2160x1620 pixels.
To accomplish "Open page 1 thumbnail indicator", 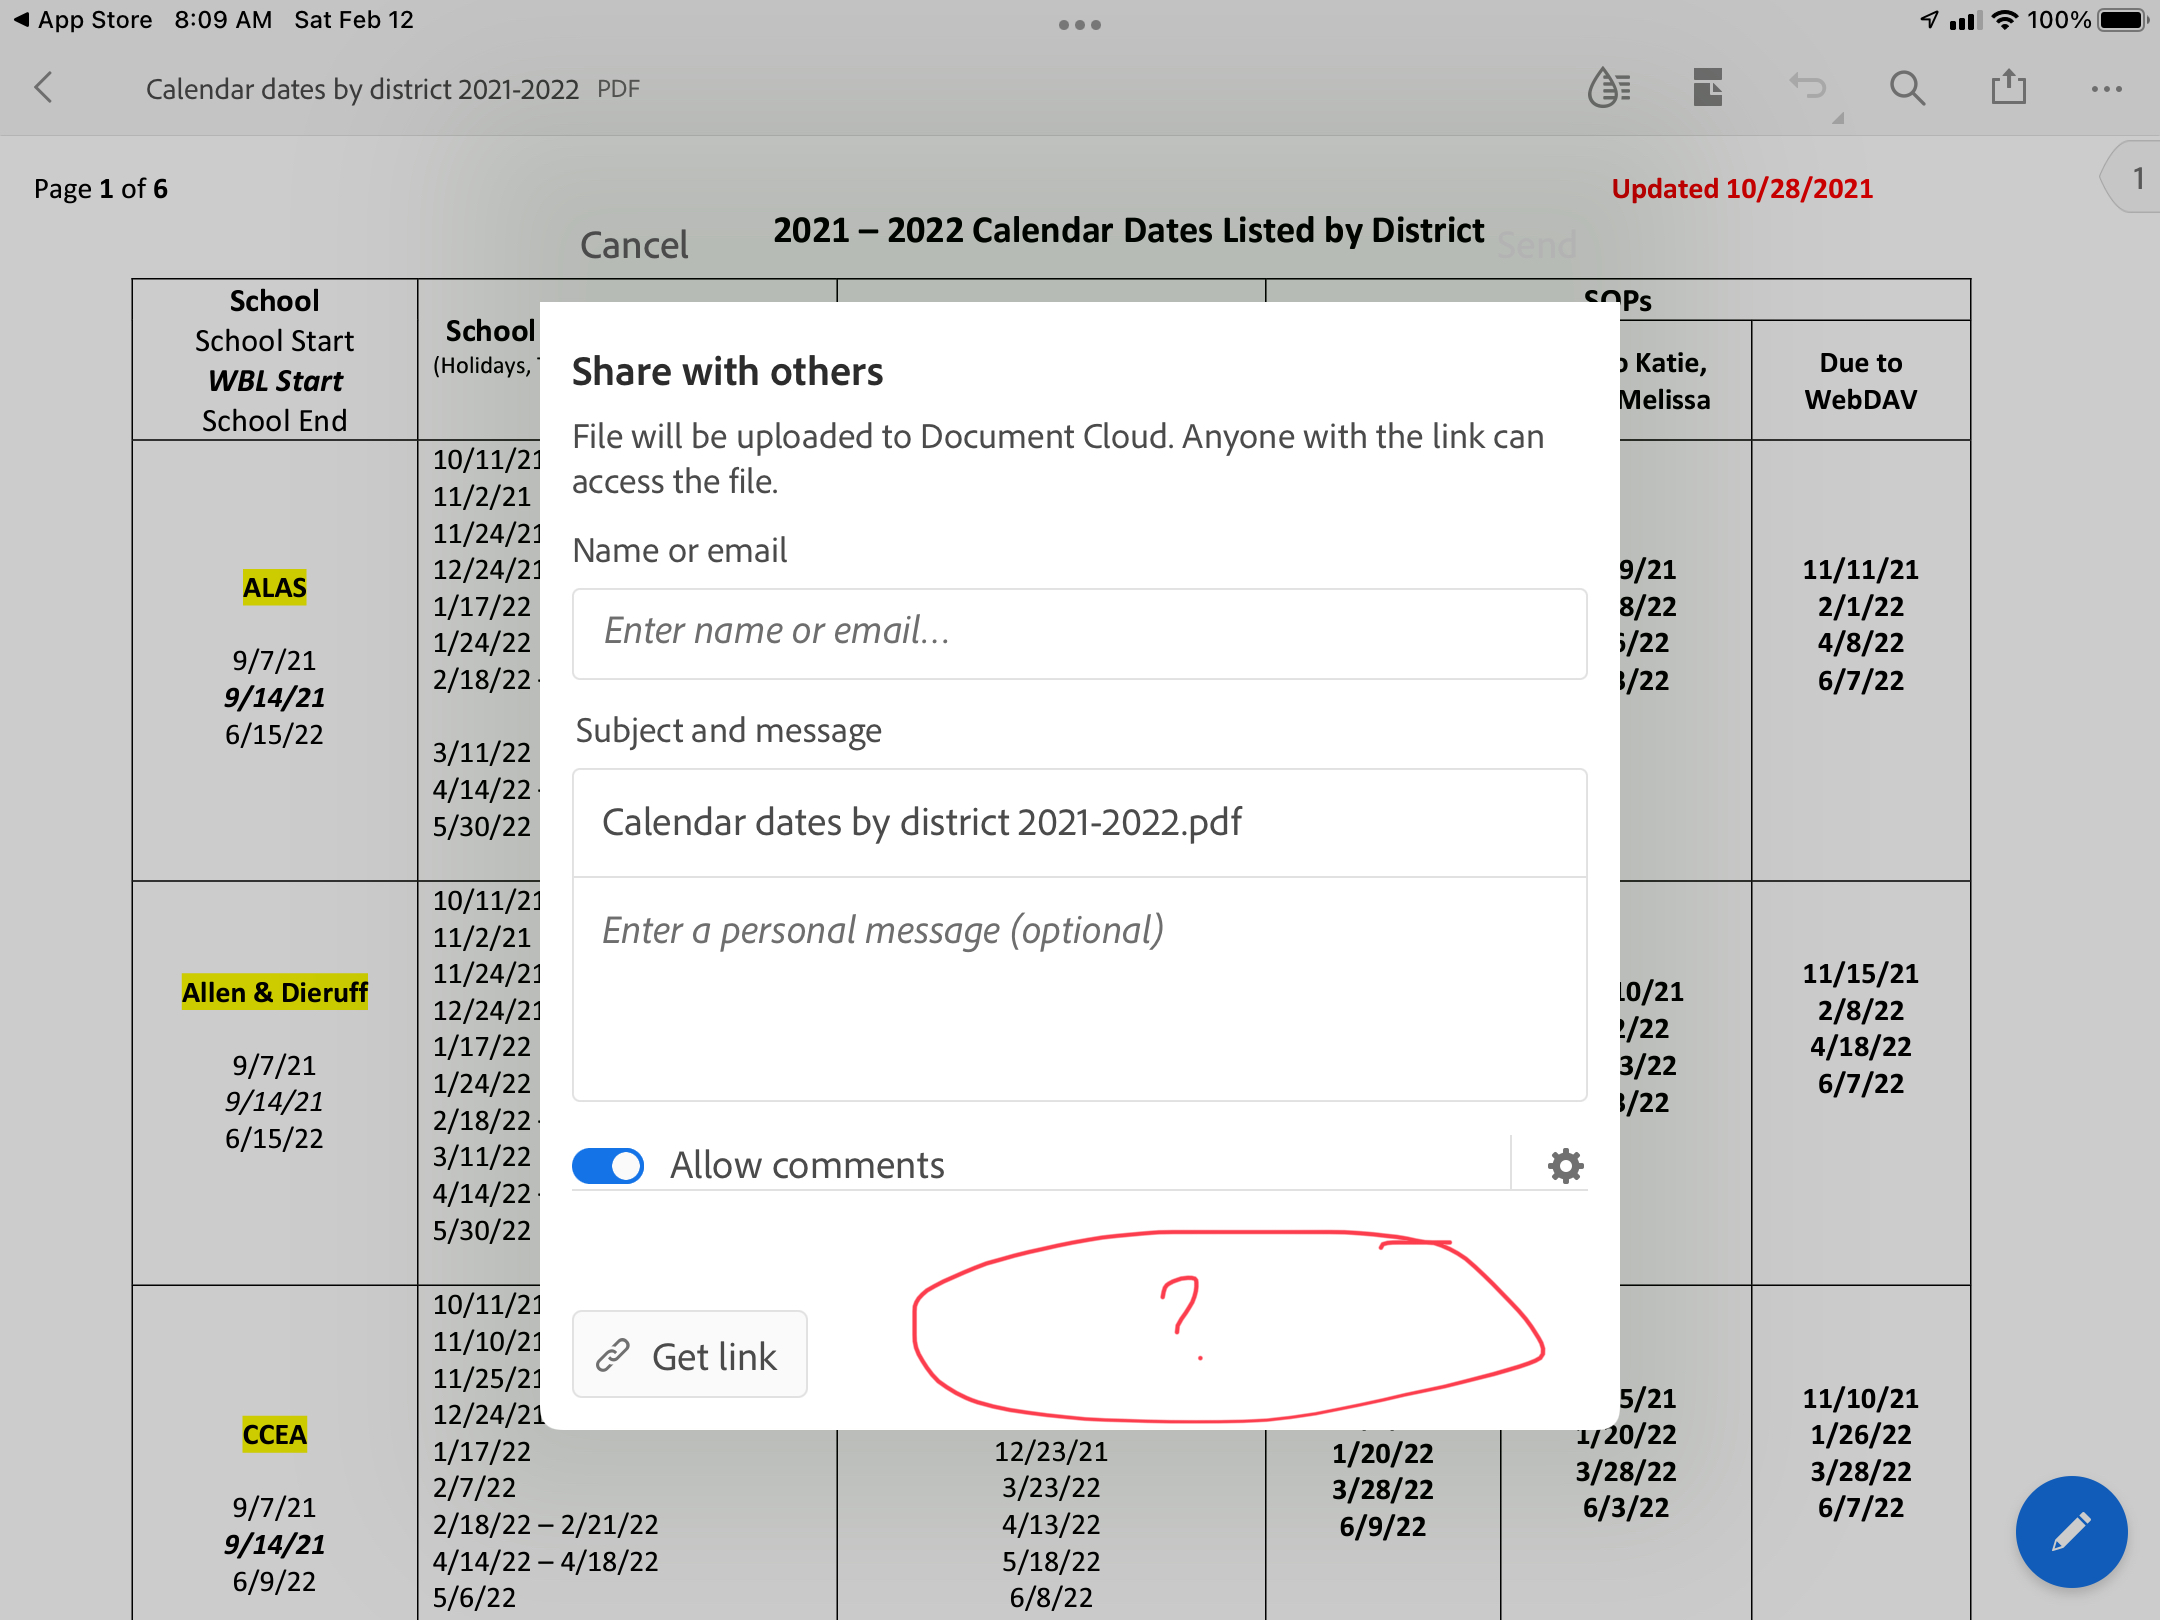I will [x=2139, y=178].
